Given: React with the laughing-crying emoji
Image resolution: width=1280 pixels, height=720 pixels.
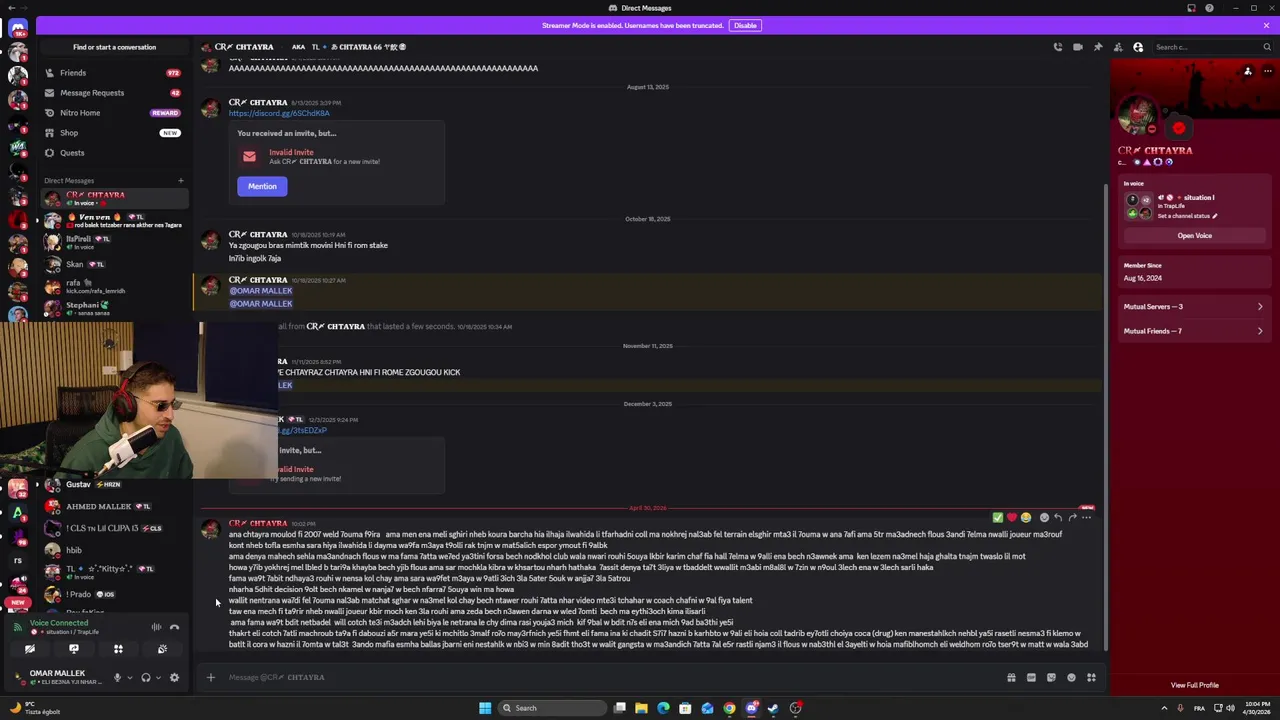Looking at the screenshot, I should pyautogui.click(x=1025, y=518).
